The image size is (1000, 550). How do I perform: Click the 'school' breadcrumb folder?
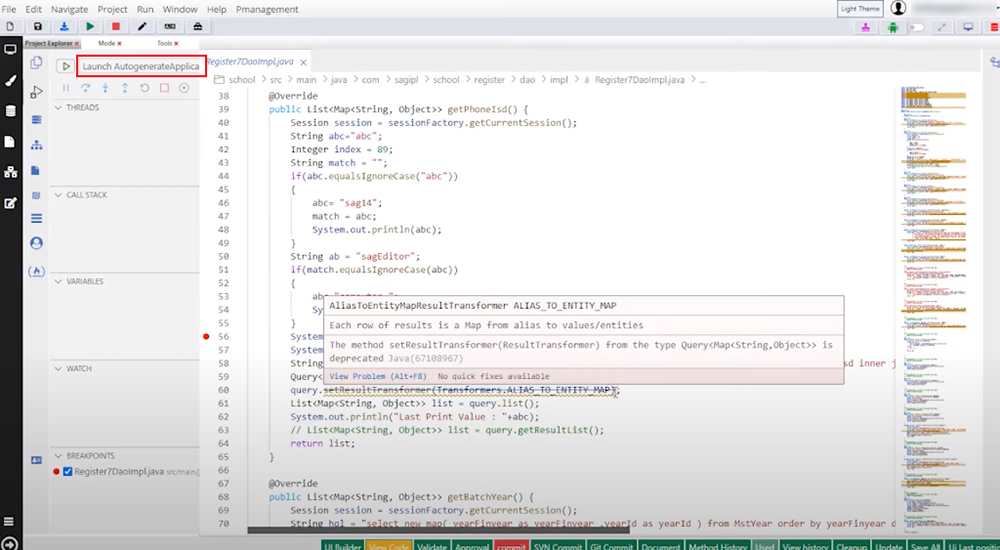(241, 80)
